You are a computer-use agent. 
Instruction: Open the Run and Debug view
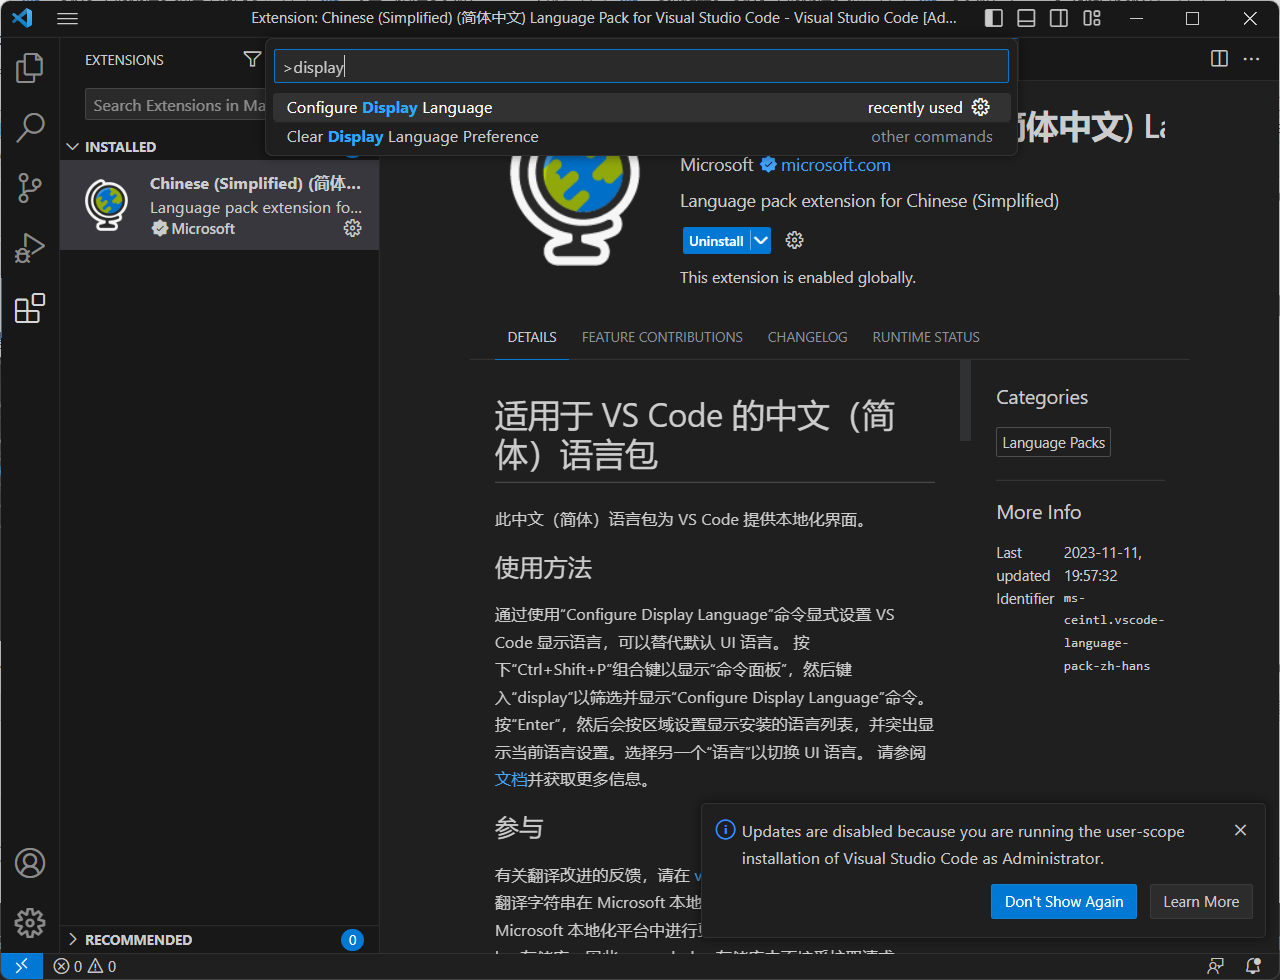[x=30, y=248]
